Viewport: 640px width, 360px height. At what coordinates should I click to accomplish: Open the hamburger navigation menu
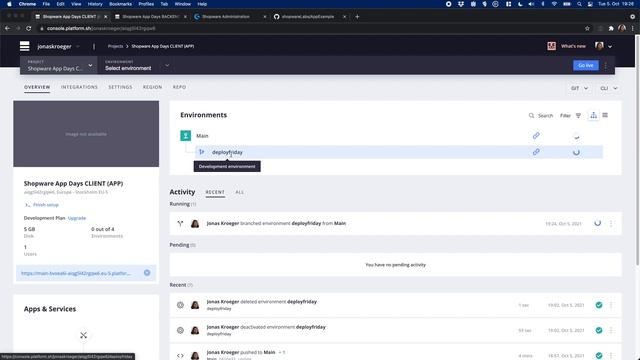[24, 46]
